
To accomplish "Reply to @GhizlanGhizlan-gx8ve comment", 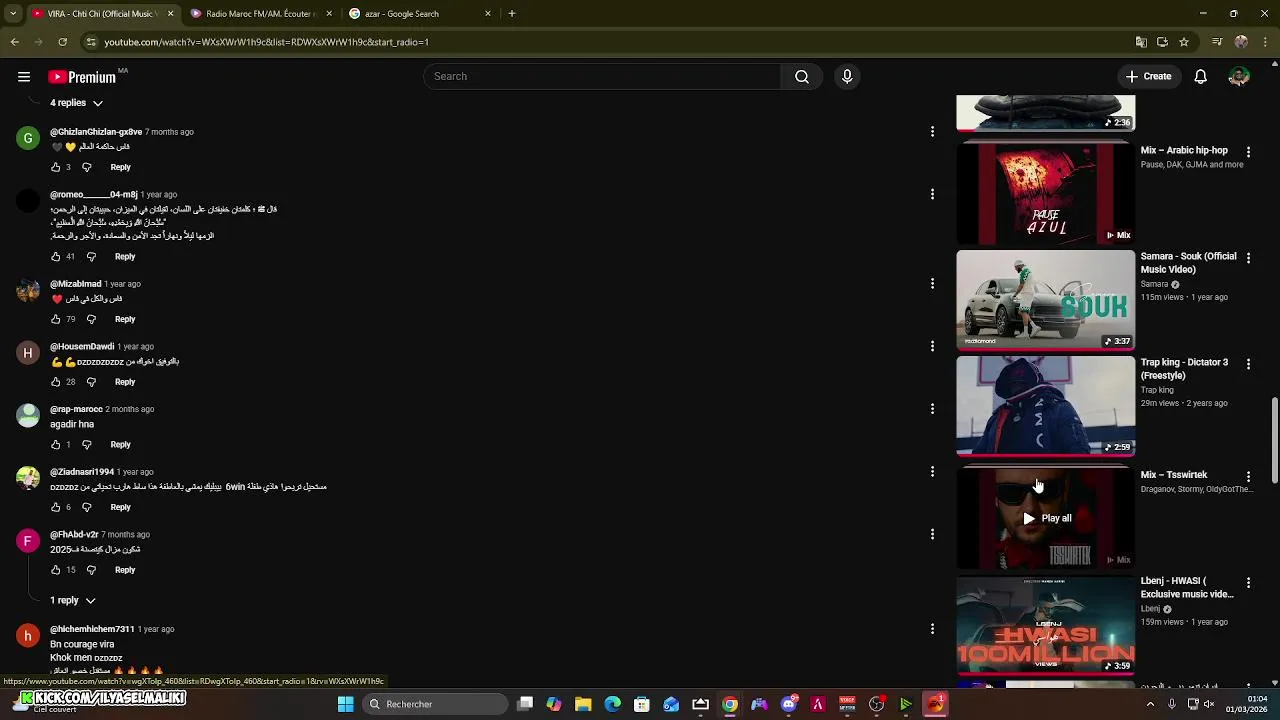I will click(x=120, y=167).
